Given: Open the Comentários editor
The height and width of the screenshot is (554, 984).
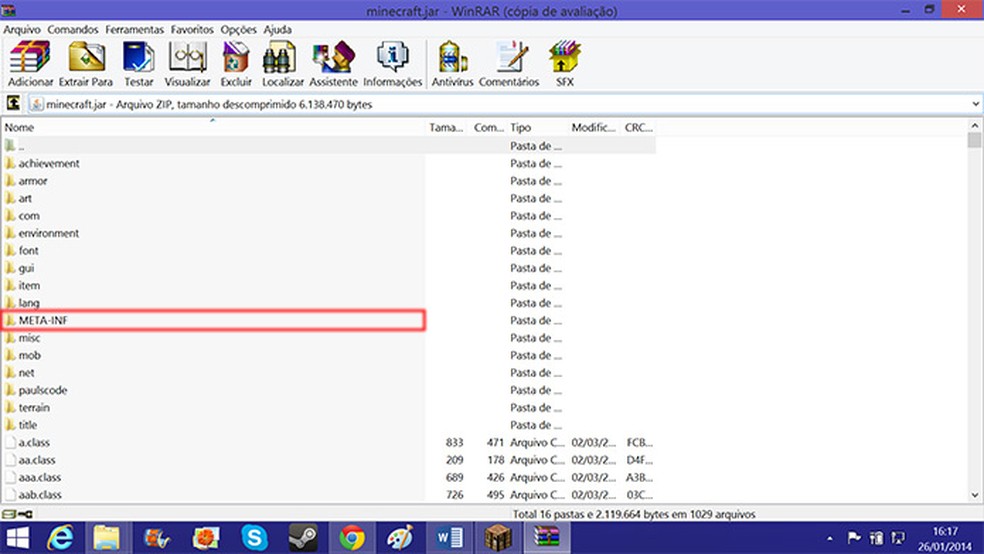Looking at the screenshot, I should 509,63.
